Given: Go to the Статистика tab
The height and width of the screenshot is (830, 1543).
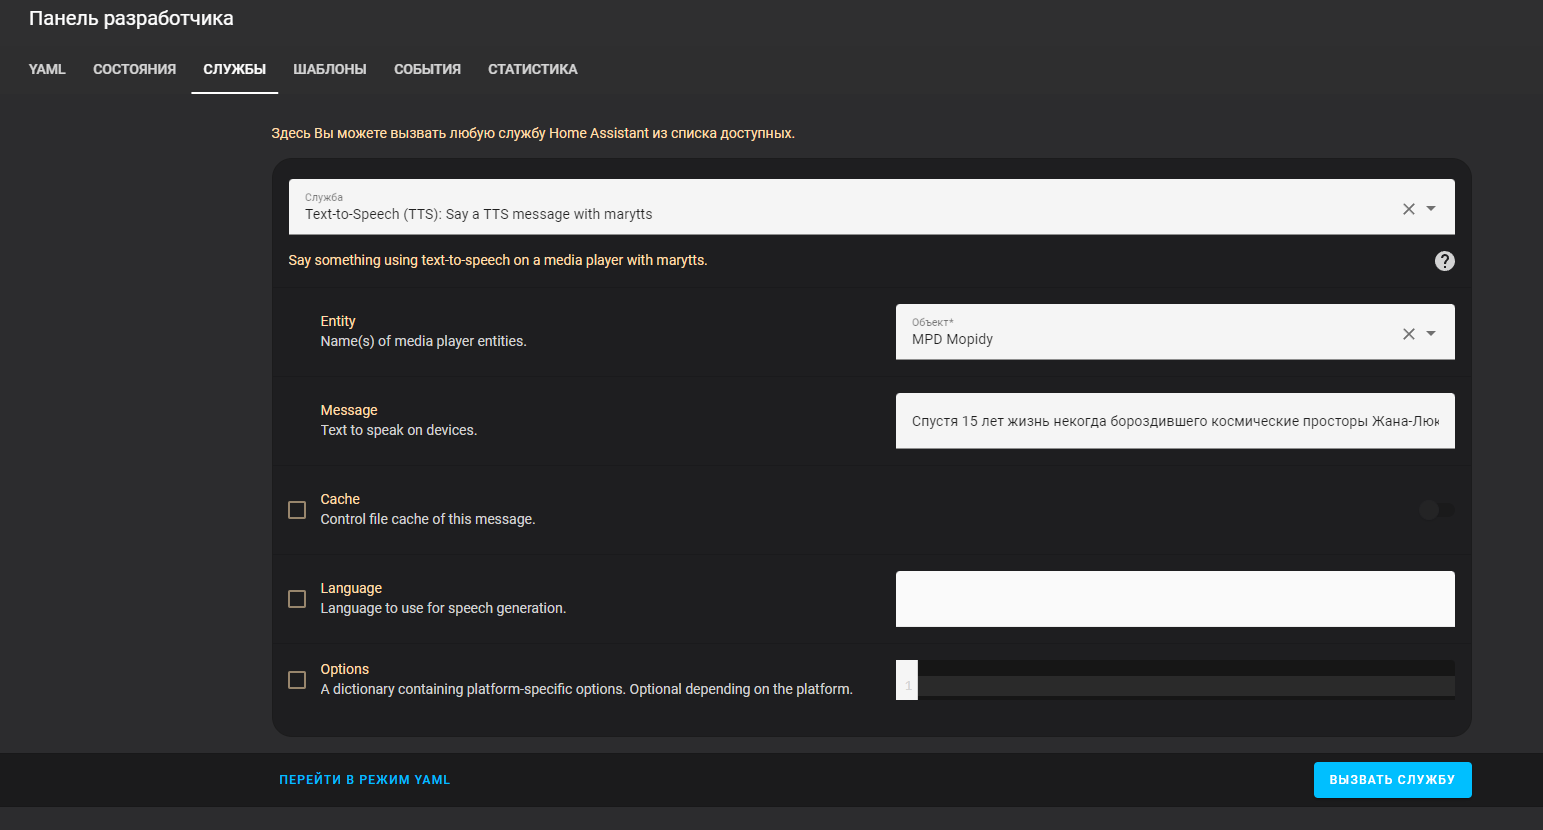Looking at the screenshot, I should 532,70.
